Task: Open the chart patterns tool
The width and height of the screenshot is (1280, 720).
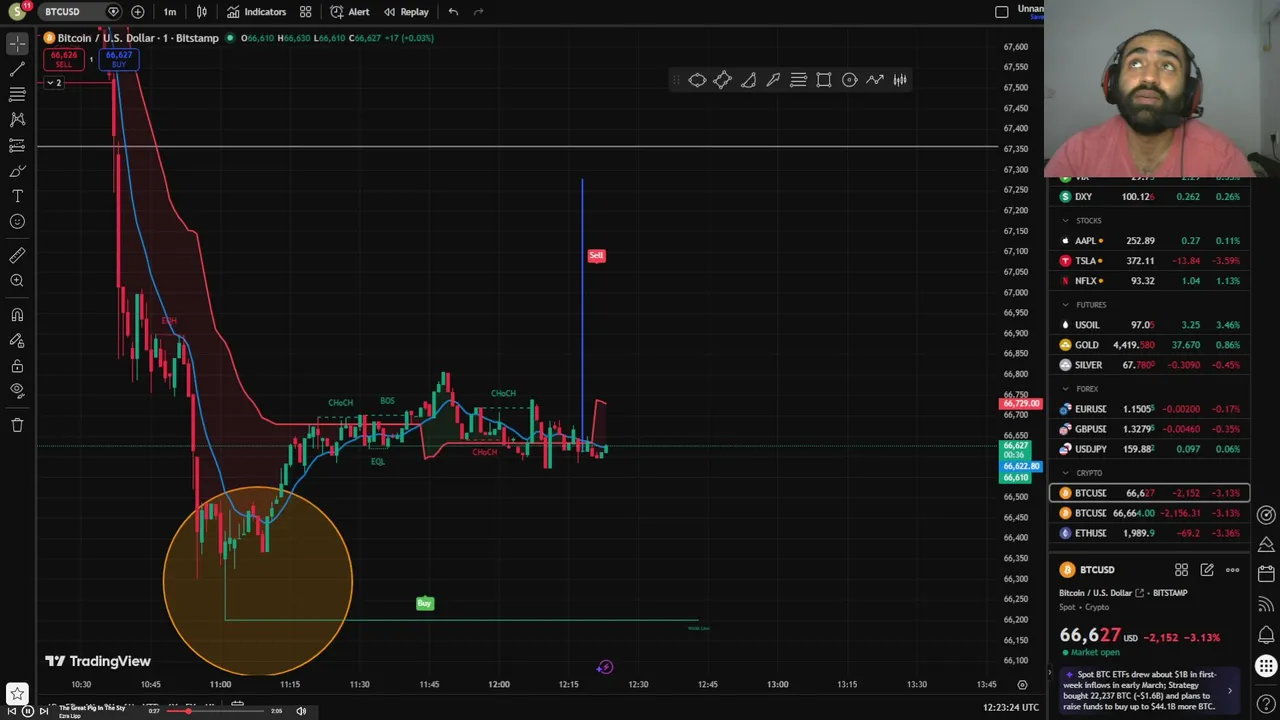Action: [x=17, y=119]
